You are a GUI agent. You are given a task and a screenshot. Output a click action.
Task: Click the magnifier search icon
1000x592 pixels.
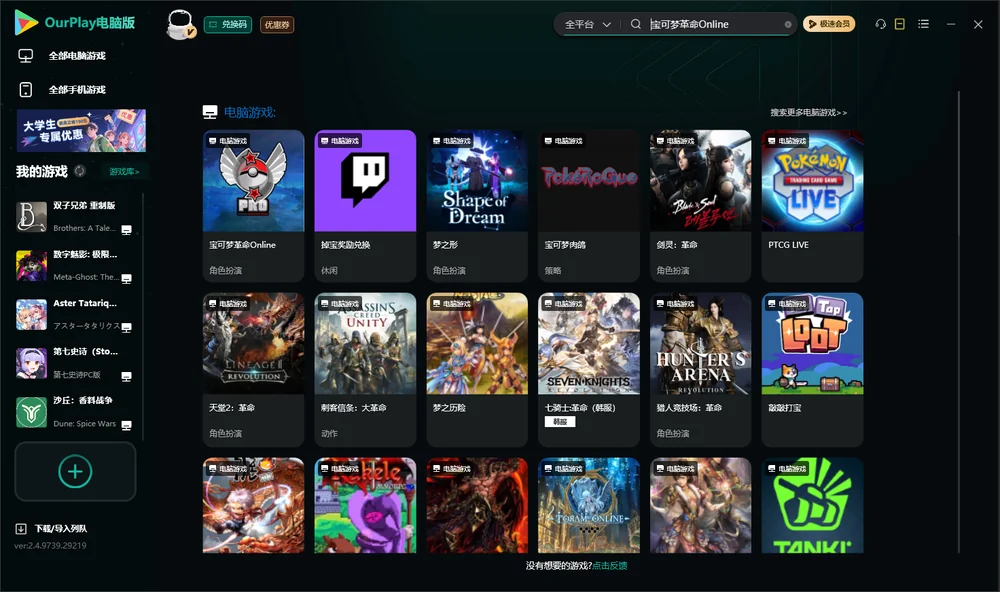point(636,24)
